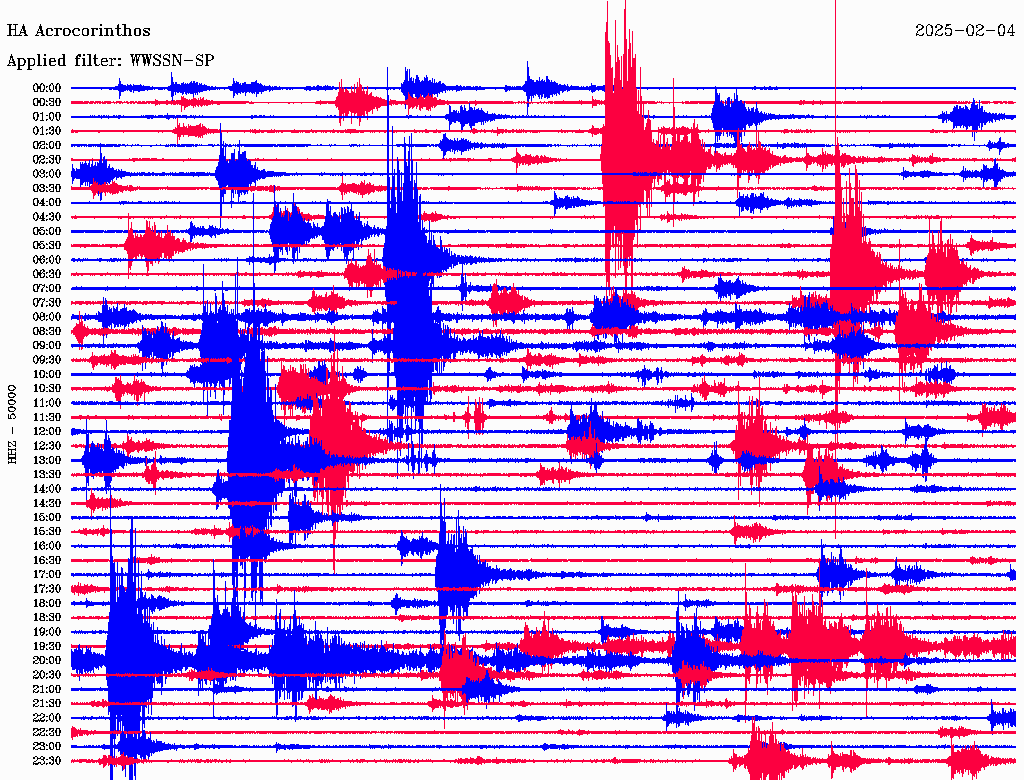Click the '10:30' time label
The image size is (1024, 780).
46,389
